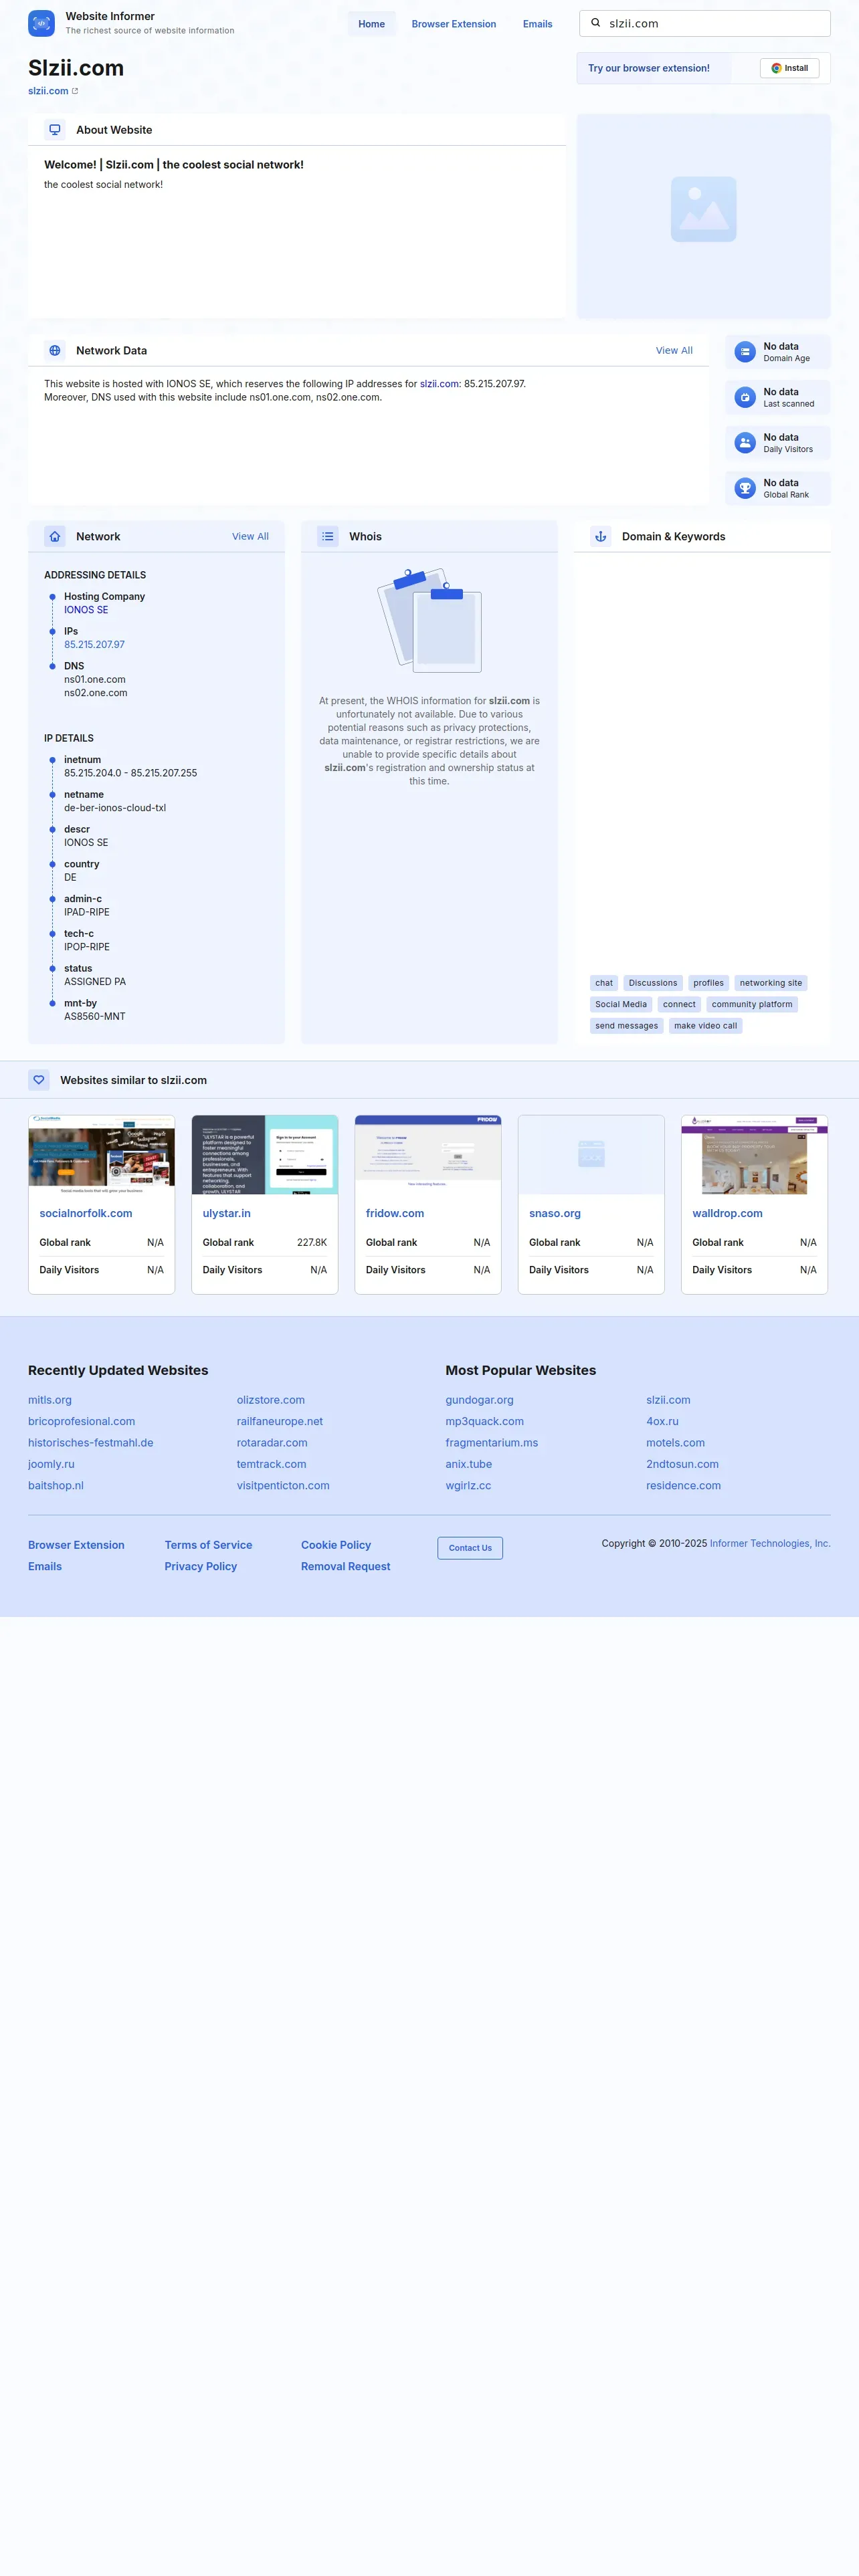Click the search field containing slzii.com
859x2576 pixels.
(x=705, y=23)
